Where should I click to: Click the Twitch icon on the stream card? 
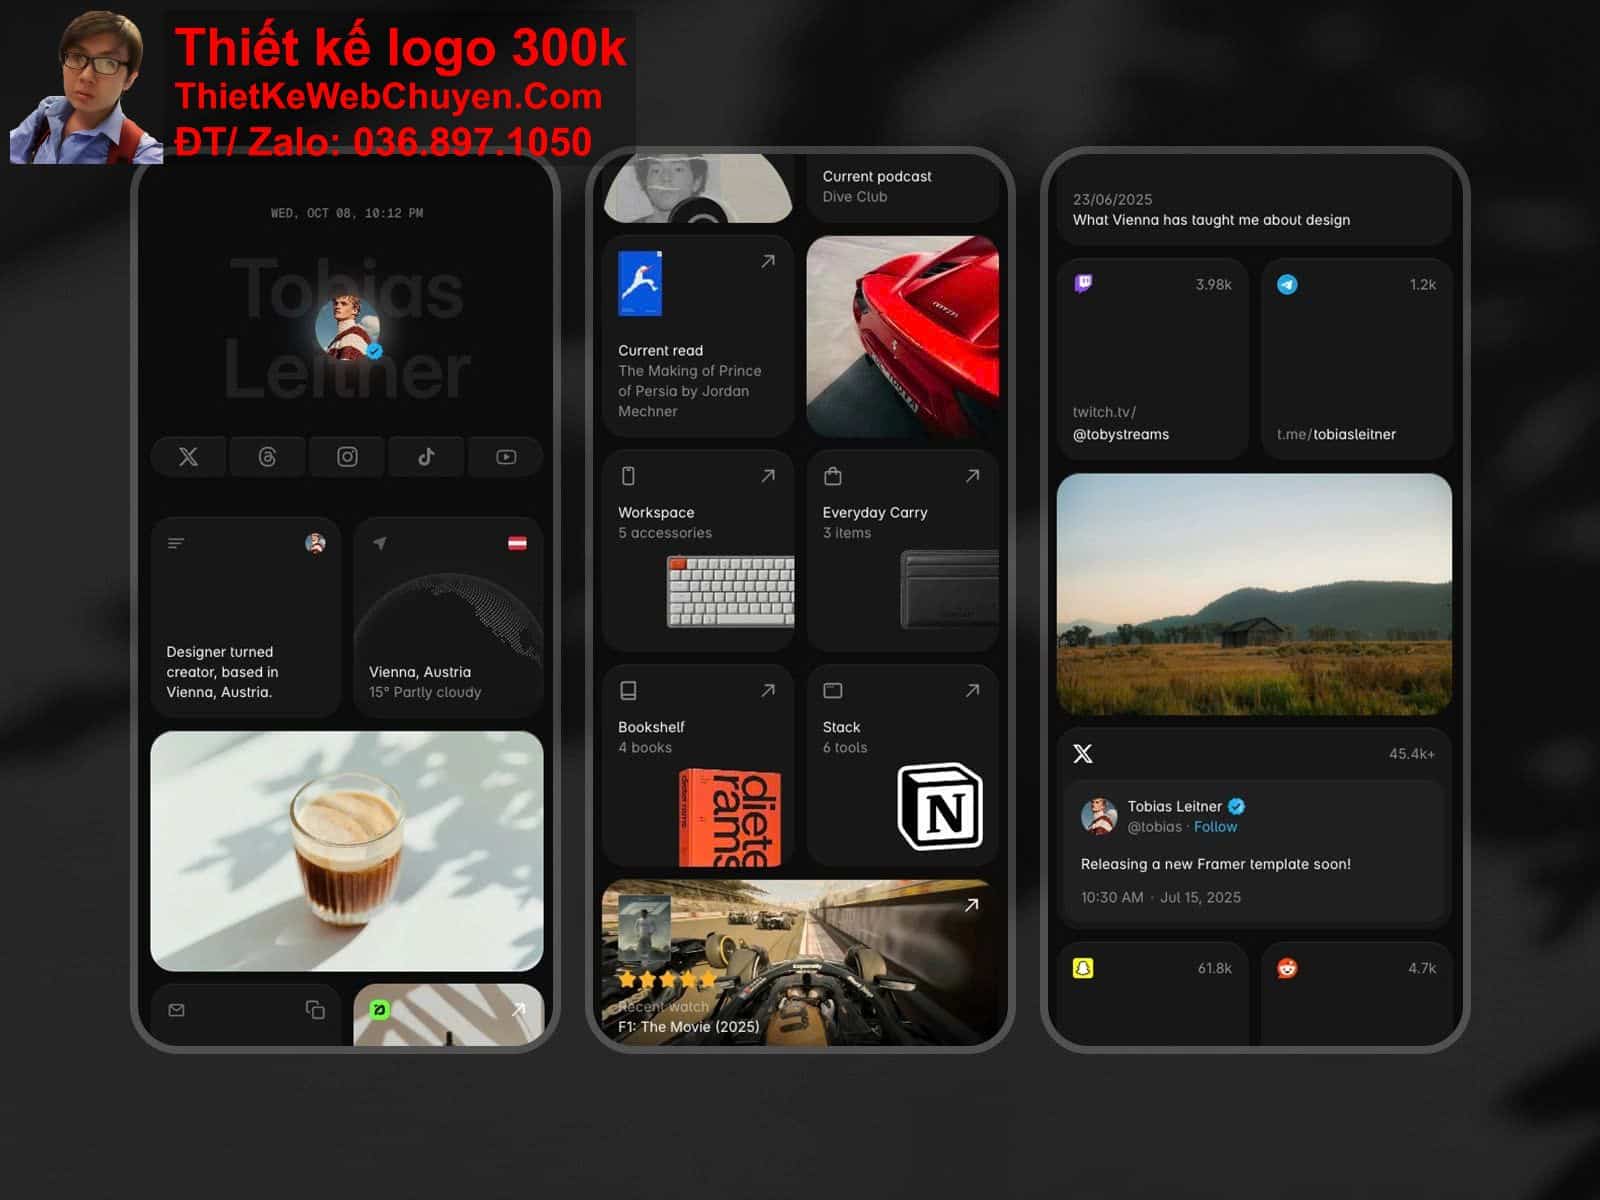[1083, 284]
